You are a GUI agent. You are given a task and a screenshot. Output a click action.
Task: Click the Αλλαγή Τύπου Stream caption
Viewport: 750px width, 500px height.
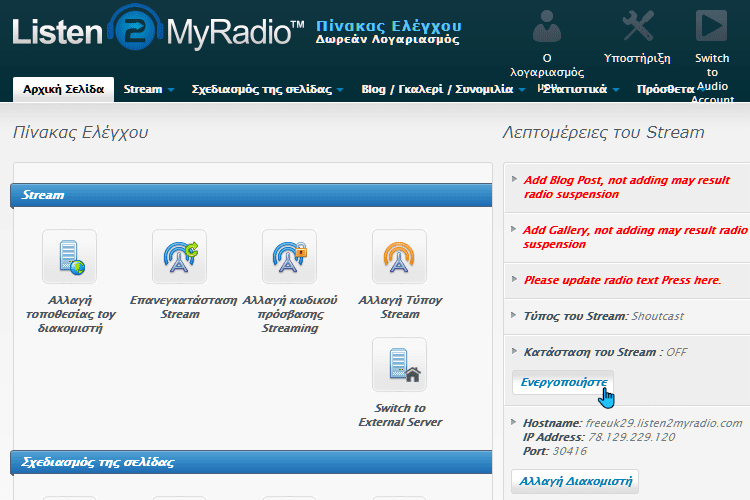click(400, 307)
